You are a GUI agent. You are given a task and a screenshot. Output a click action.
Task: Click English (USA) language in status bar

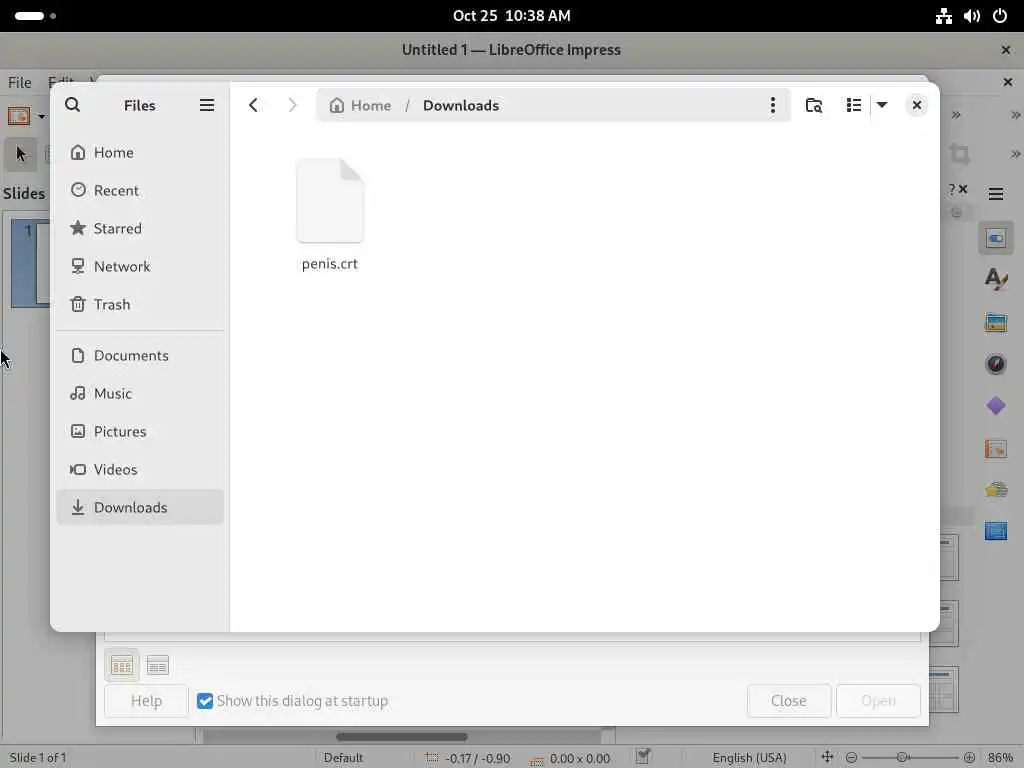[x=749, y=758]
